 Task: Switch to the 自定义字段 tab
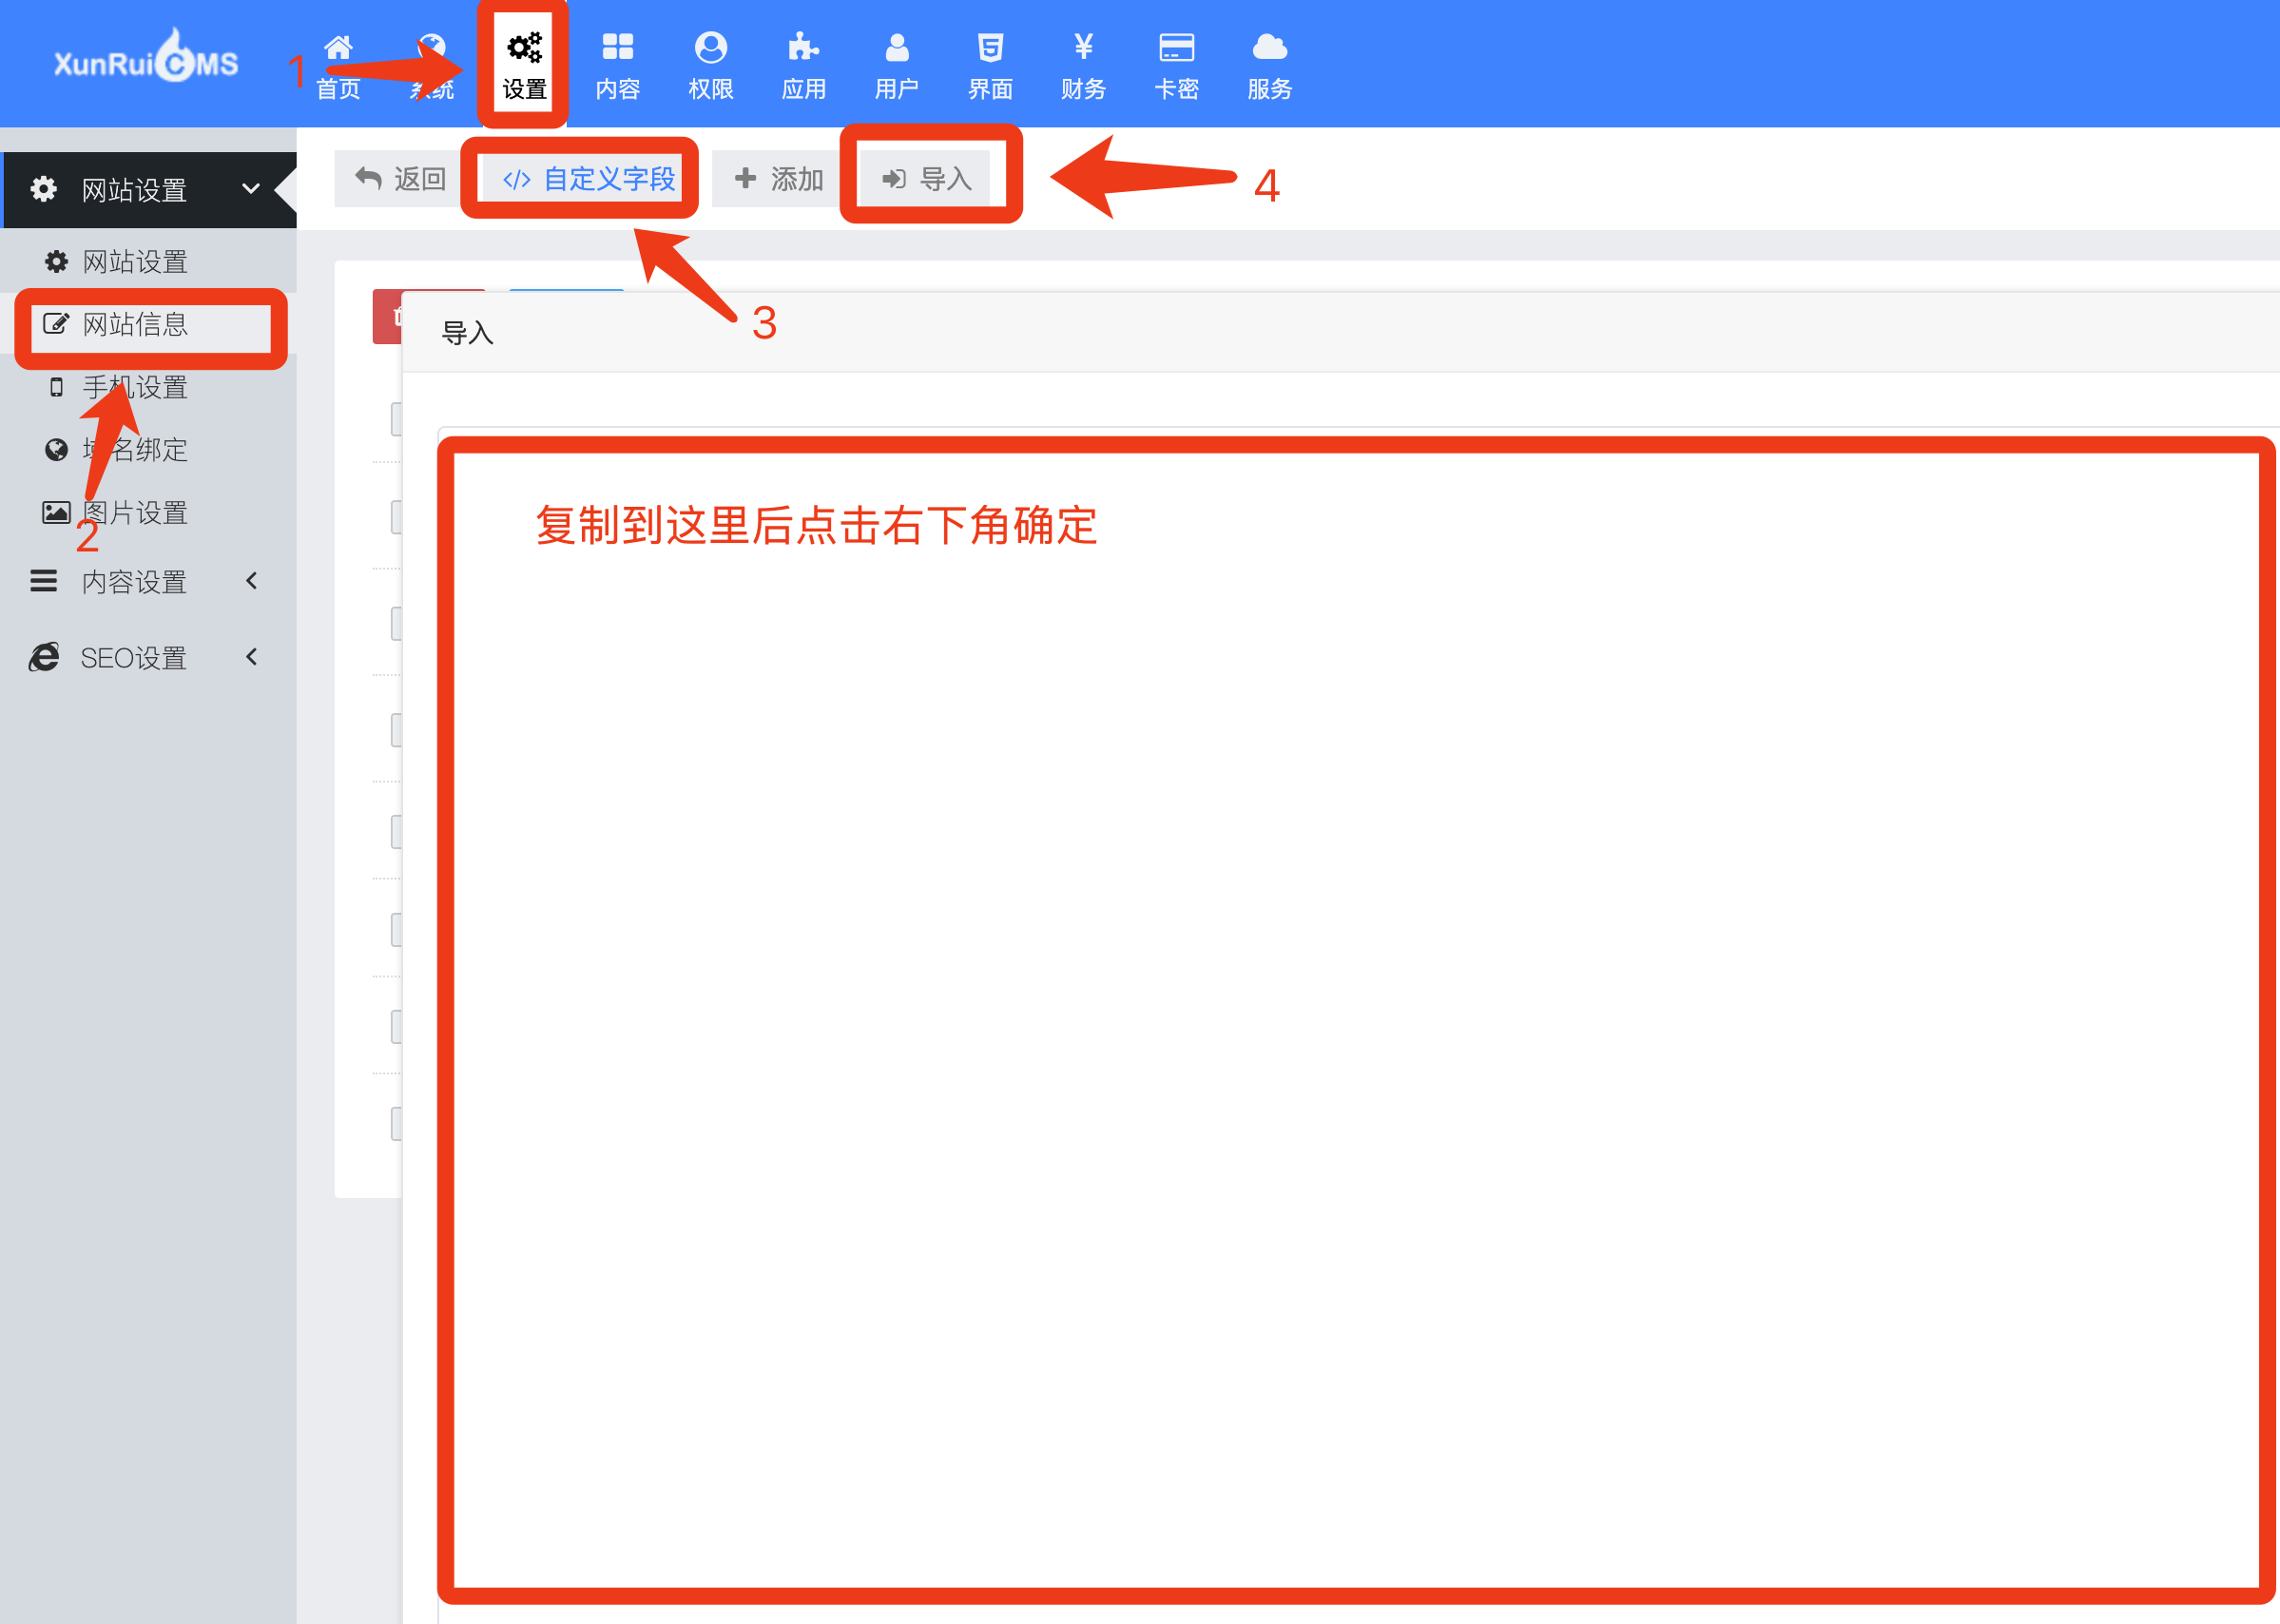(589, 179)
